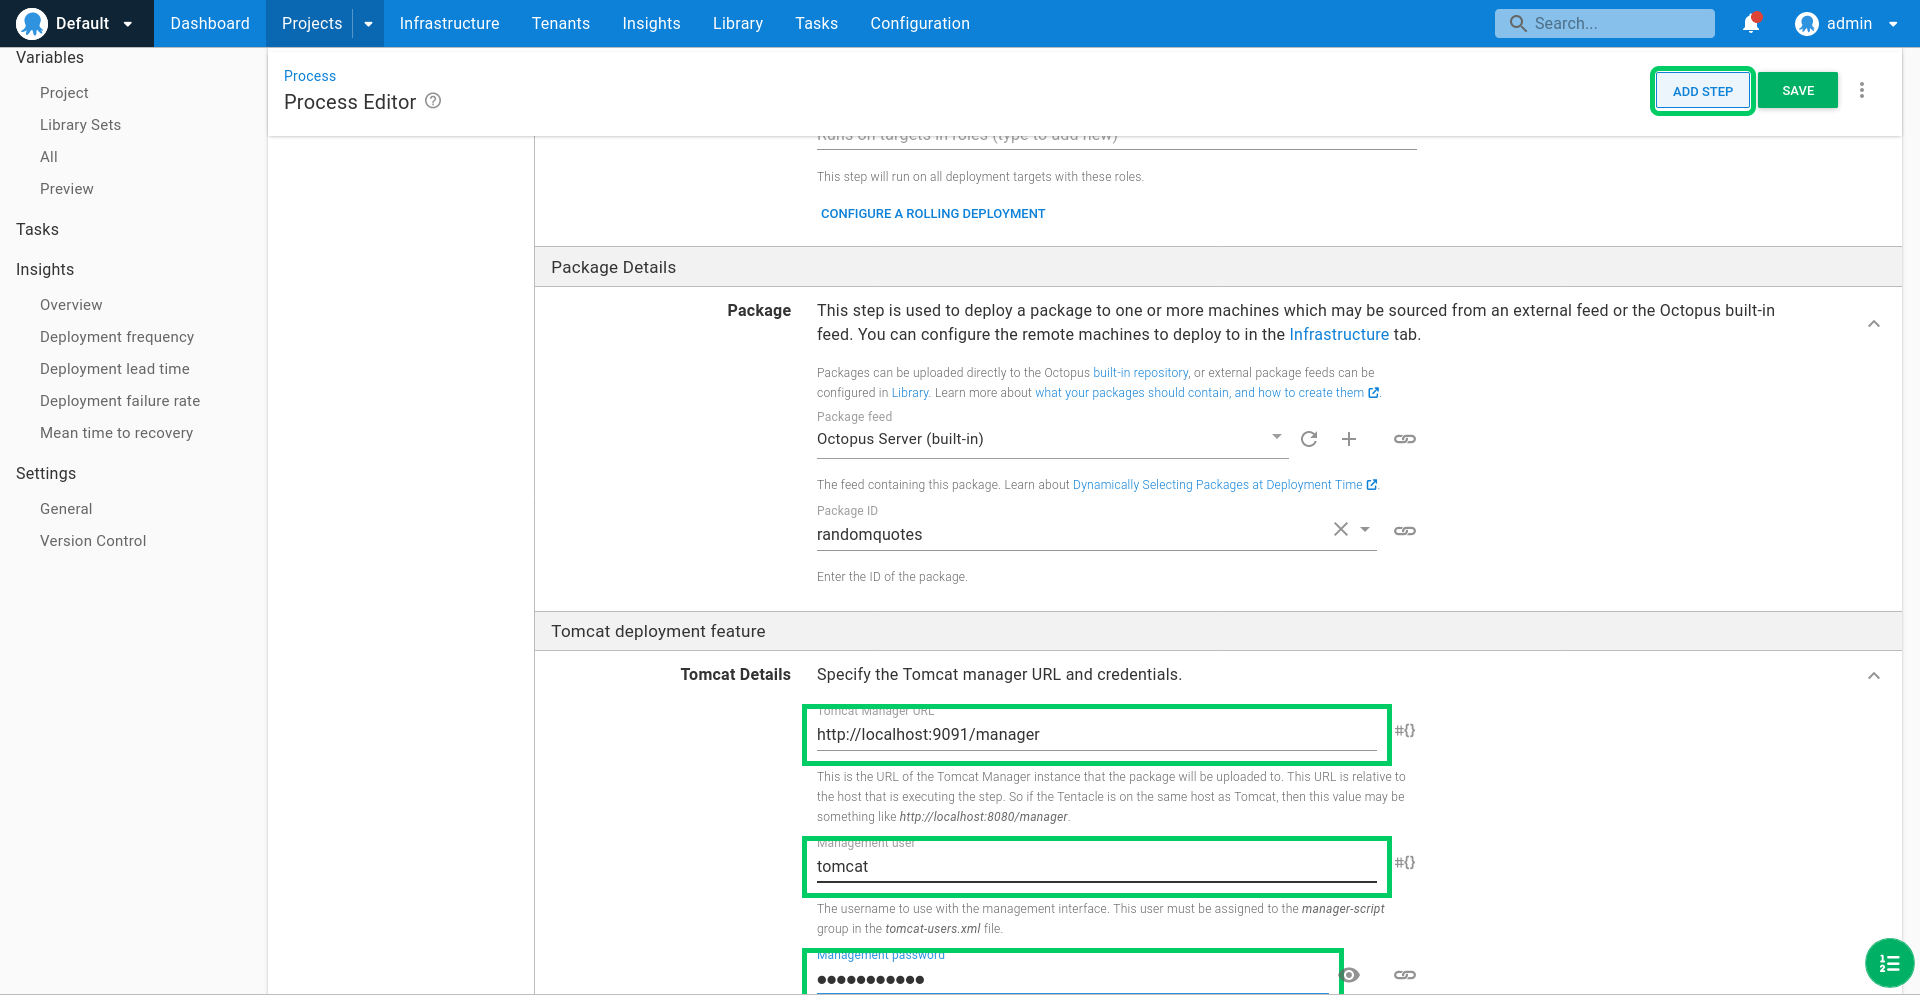1920x995 pixels.
Task: Open Mean time to recovery insights
Action: click(116, 433)
